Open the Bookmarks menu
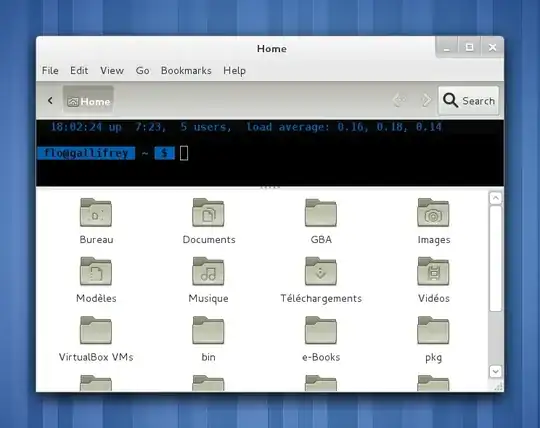Screen dimensions: 540x428 186,71
